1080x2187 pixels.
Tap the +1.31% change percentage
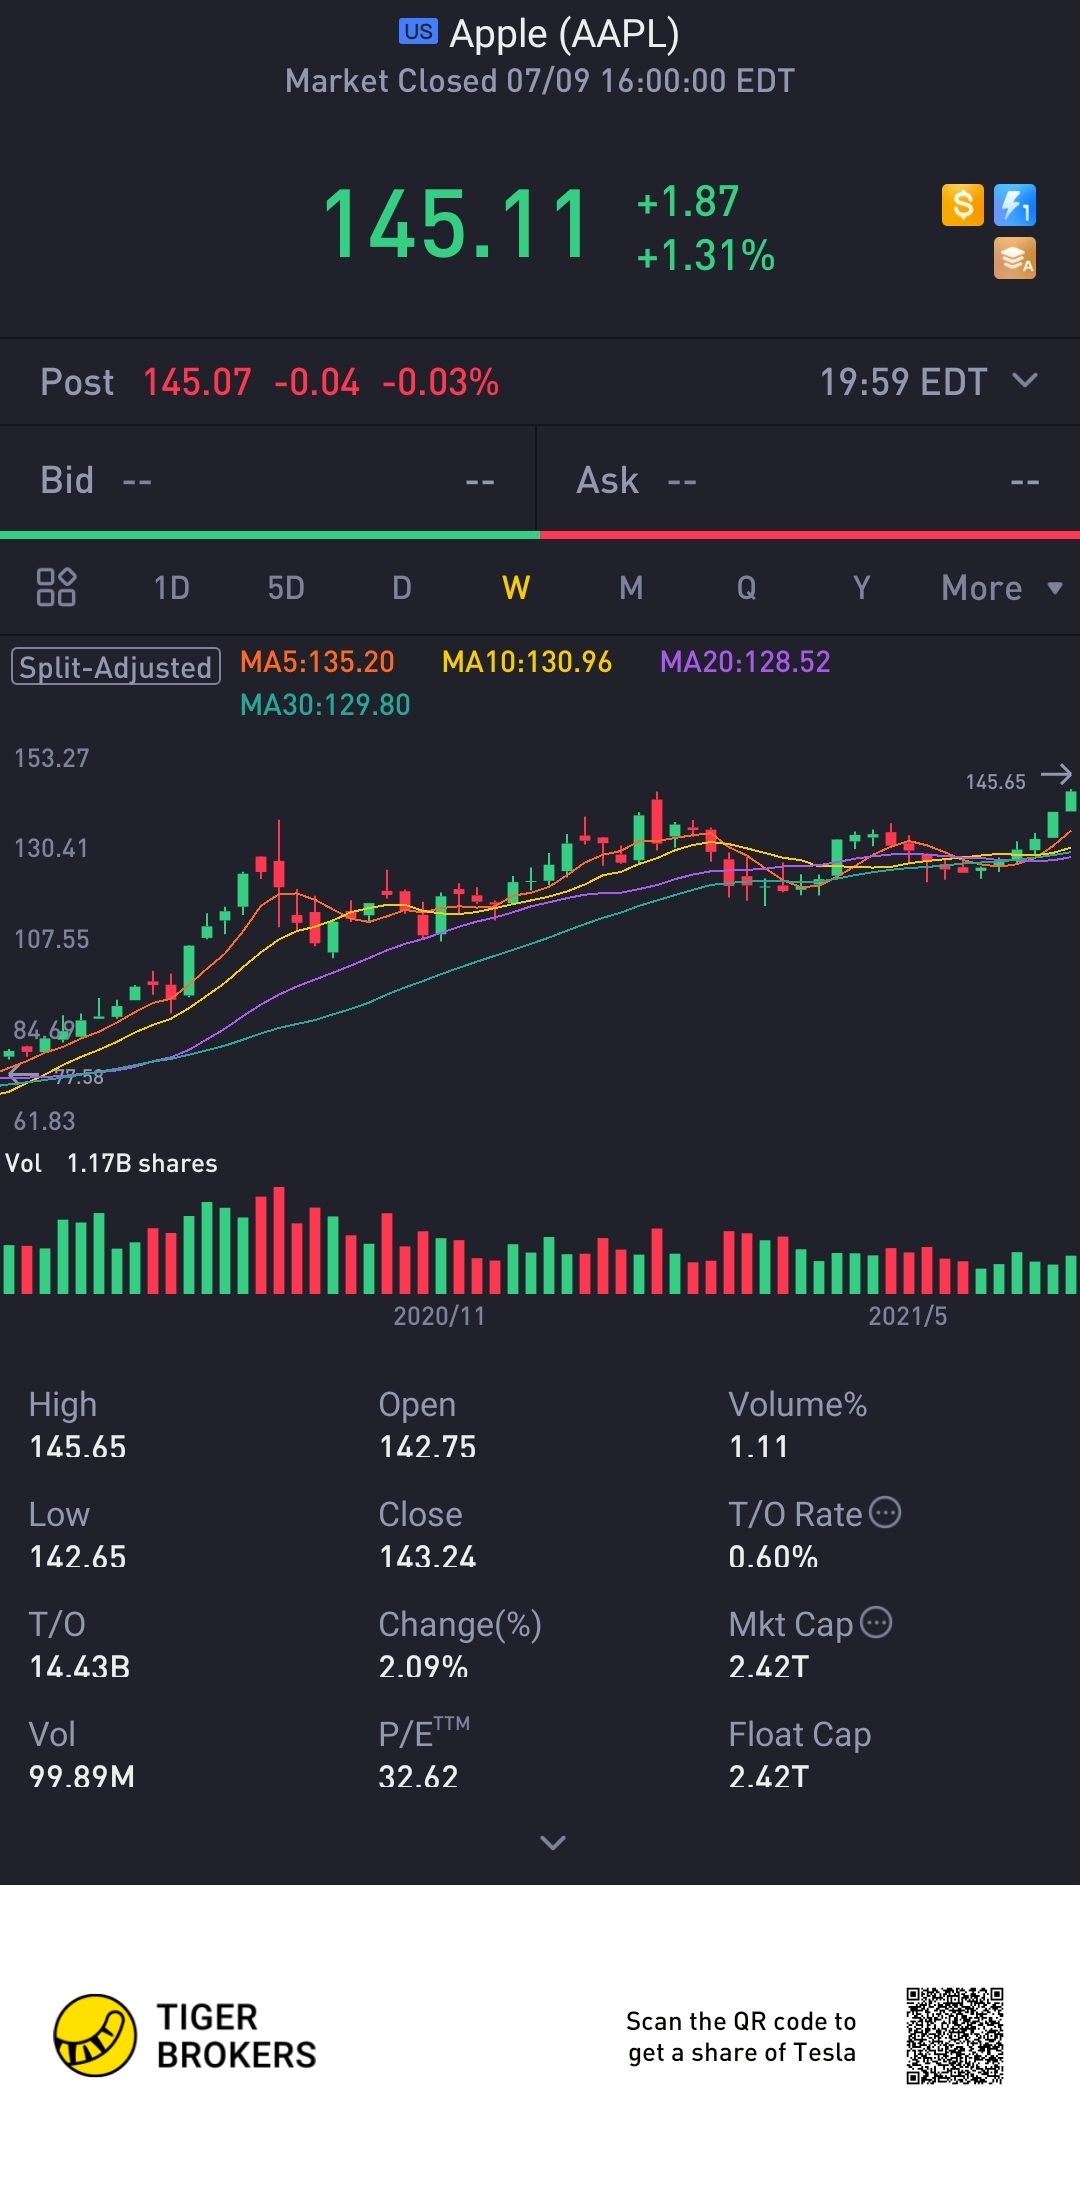click(706, 256)
